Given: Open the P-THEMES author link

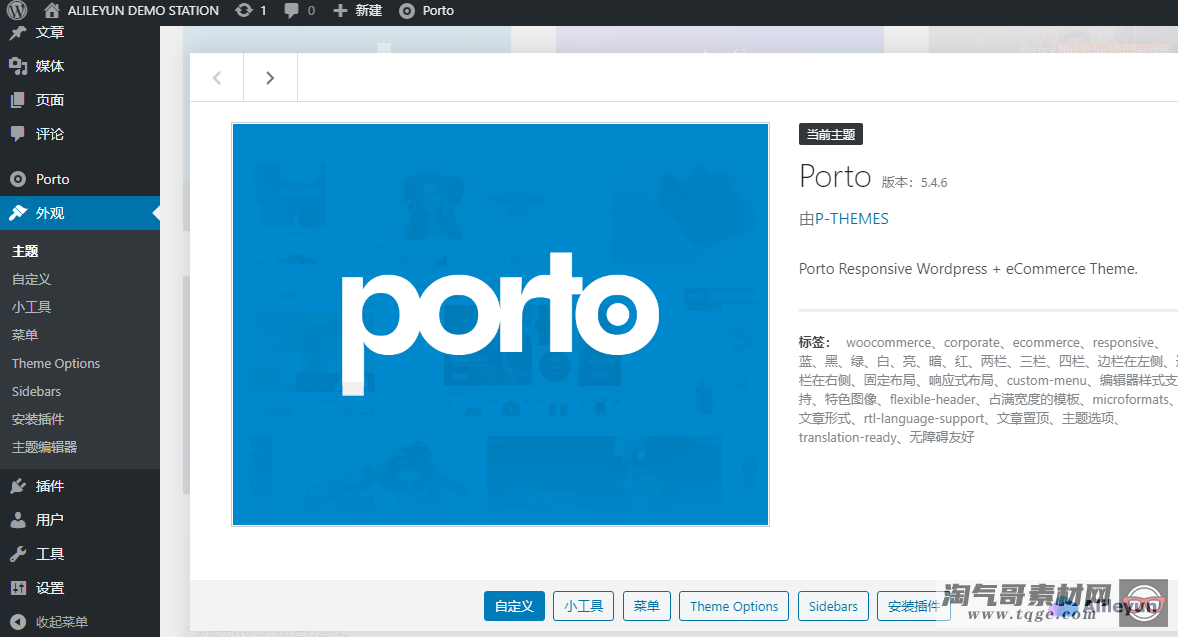Looking at the screenshot, I should pos(852,219).
